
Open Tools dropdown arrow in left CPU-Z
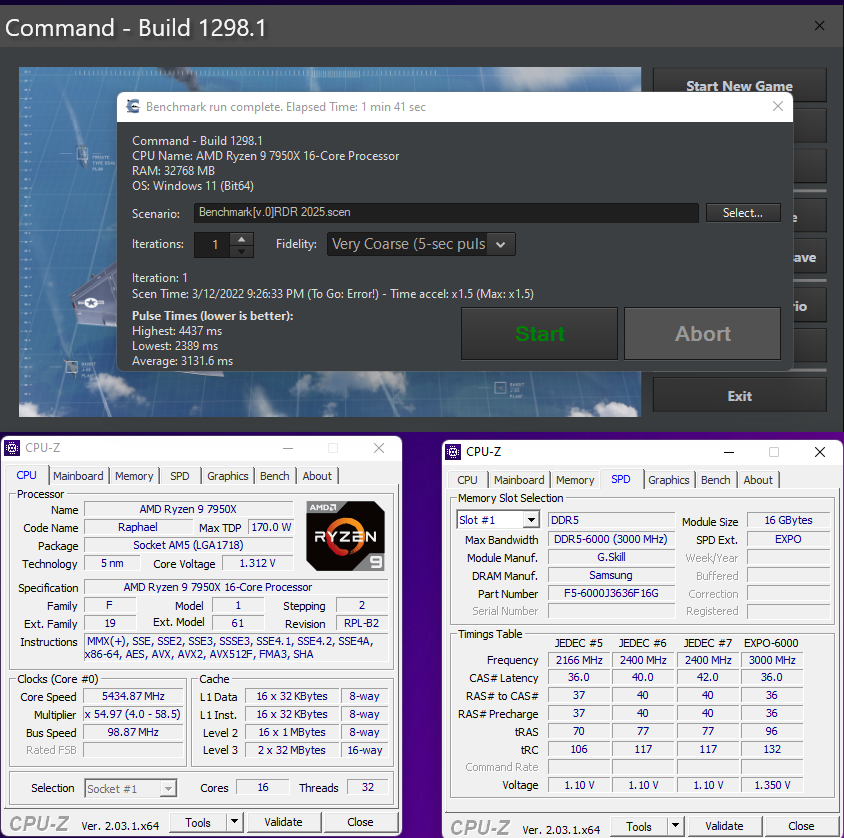point(234,822)
